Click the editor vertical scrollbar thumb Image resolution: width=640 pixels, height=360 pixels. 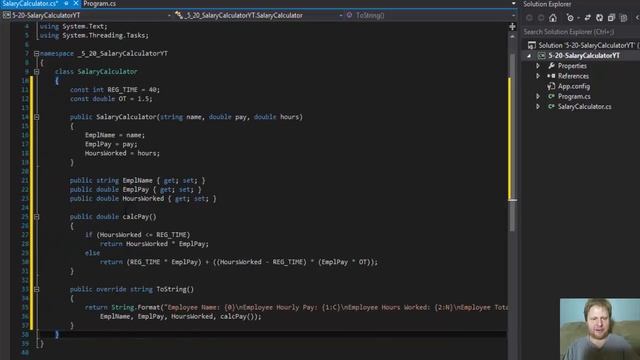pyautogui.click(x=513, y=143)
